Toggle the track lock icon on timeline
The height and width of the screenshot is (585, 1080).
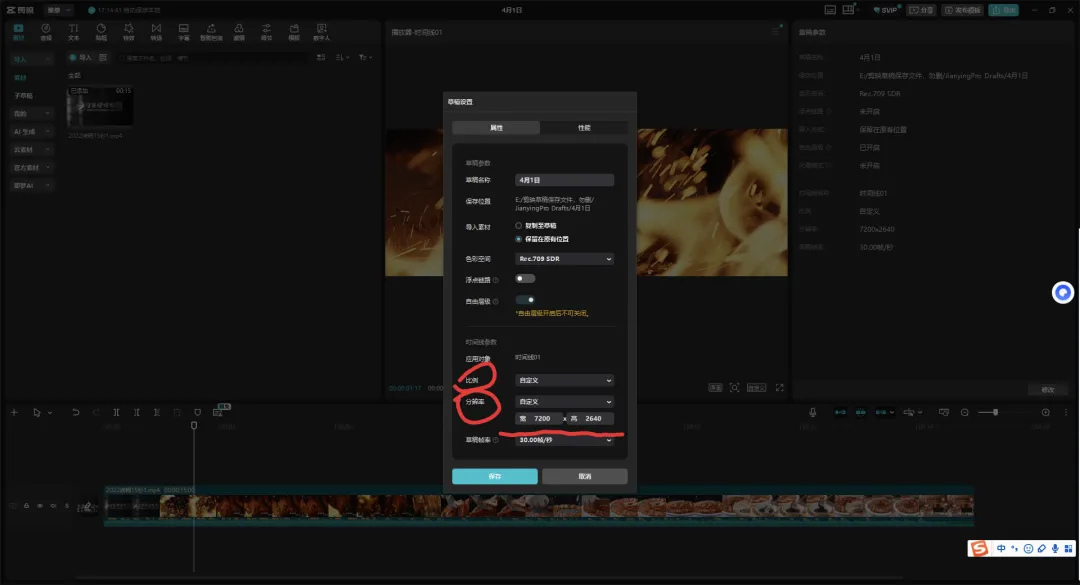[x=26, y=506]
